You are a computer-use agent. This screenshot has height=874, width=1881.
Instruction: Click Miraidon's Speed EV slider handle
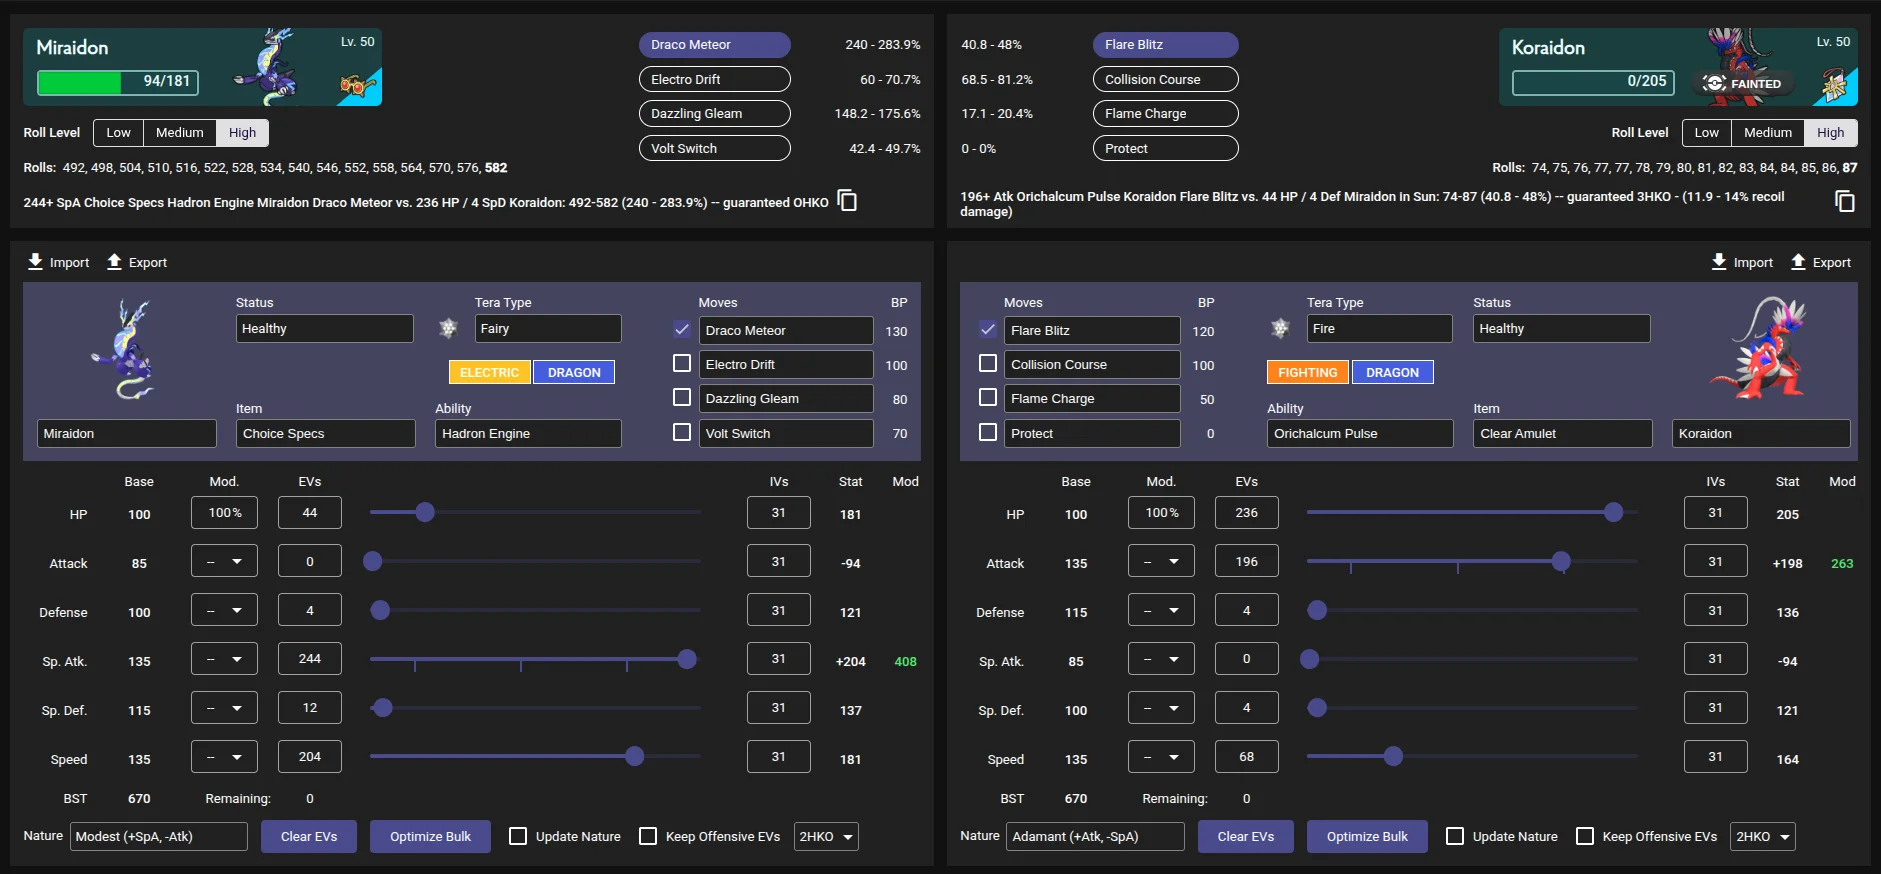pyautogui.click(x=634, y=756)
